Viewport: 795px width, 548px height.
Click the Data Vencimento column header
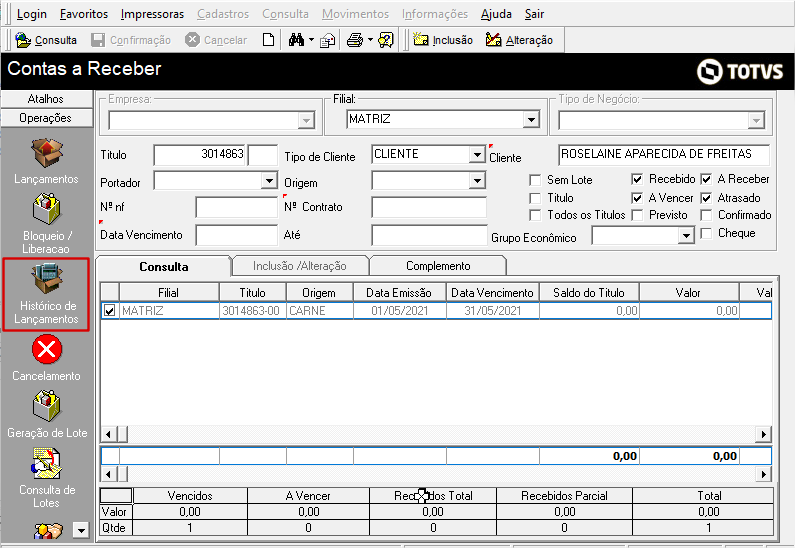pos(492,293)
